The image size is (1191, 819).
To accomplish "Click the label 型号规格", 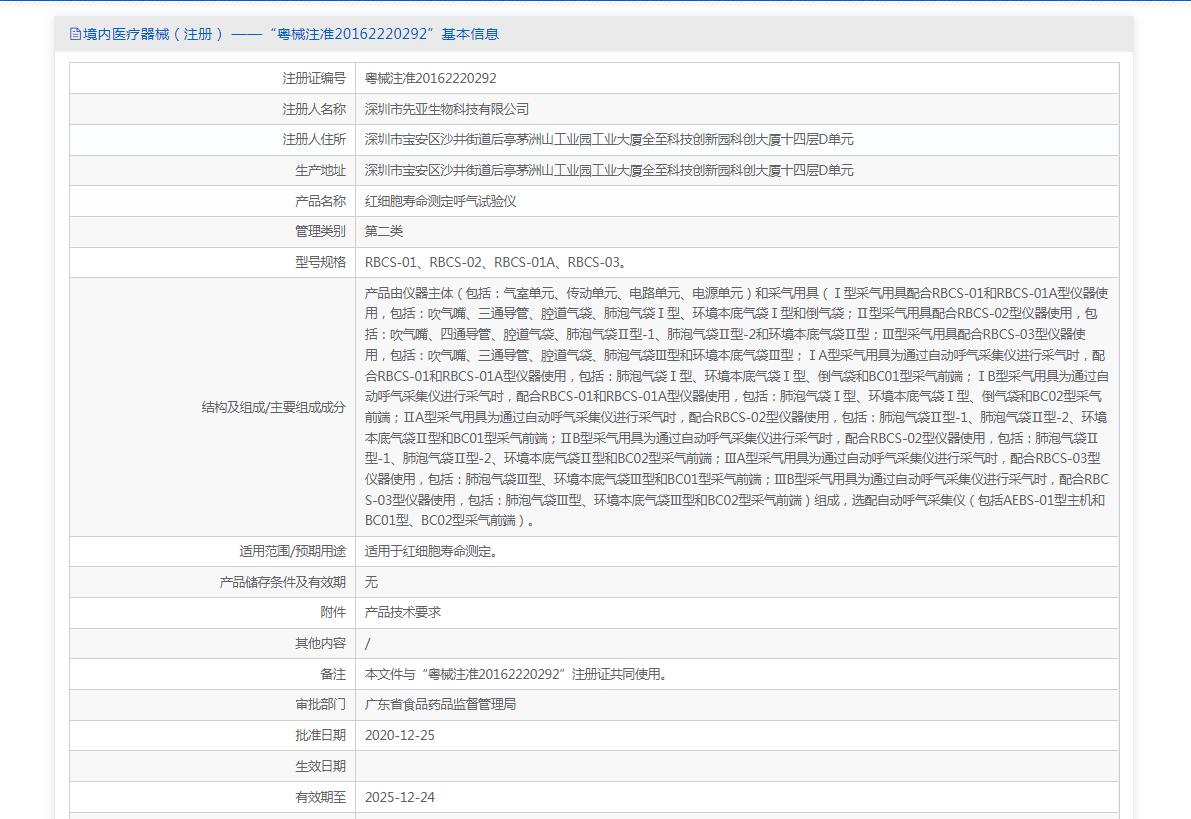I will (321, 262).
